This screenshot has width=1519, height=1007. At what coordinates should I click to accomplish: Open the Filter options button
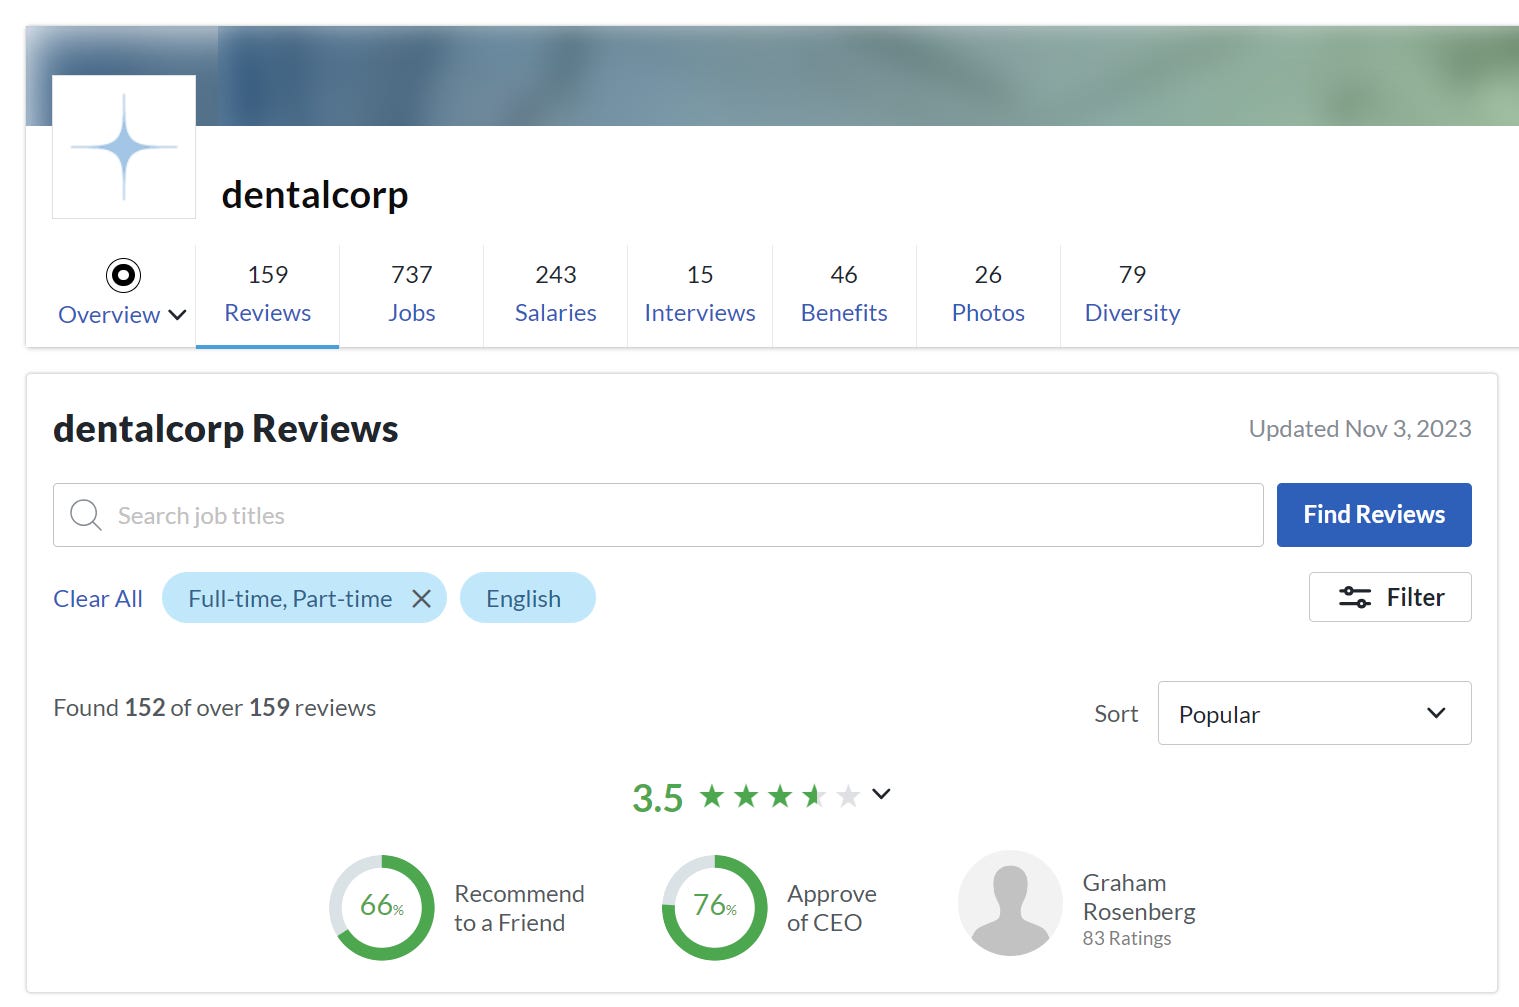pyautogui.click(x=1390, y=597)
